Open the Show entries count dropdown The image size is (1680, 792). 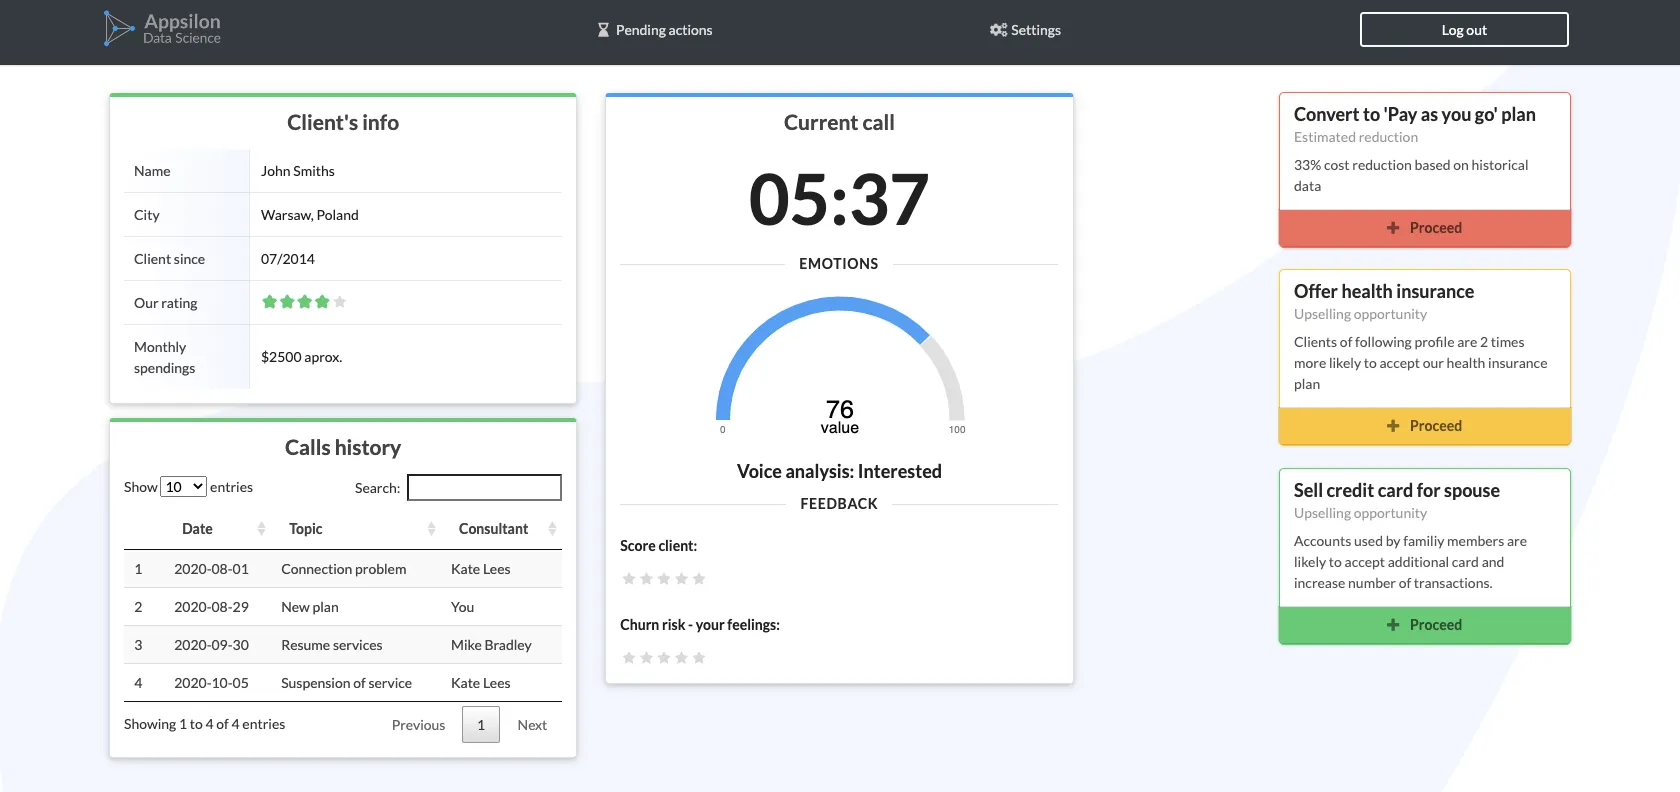click(184, 487)
